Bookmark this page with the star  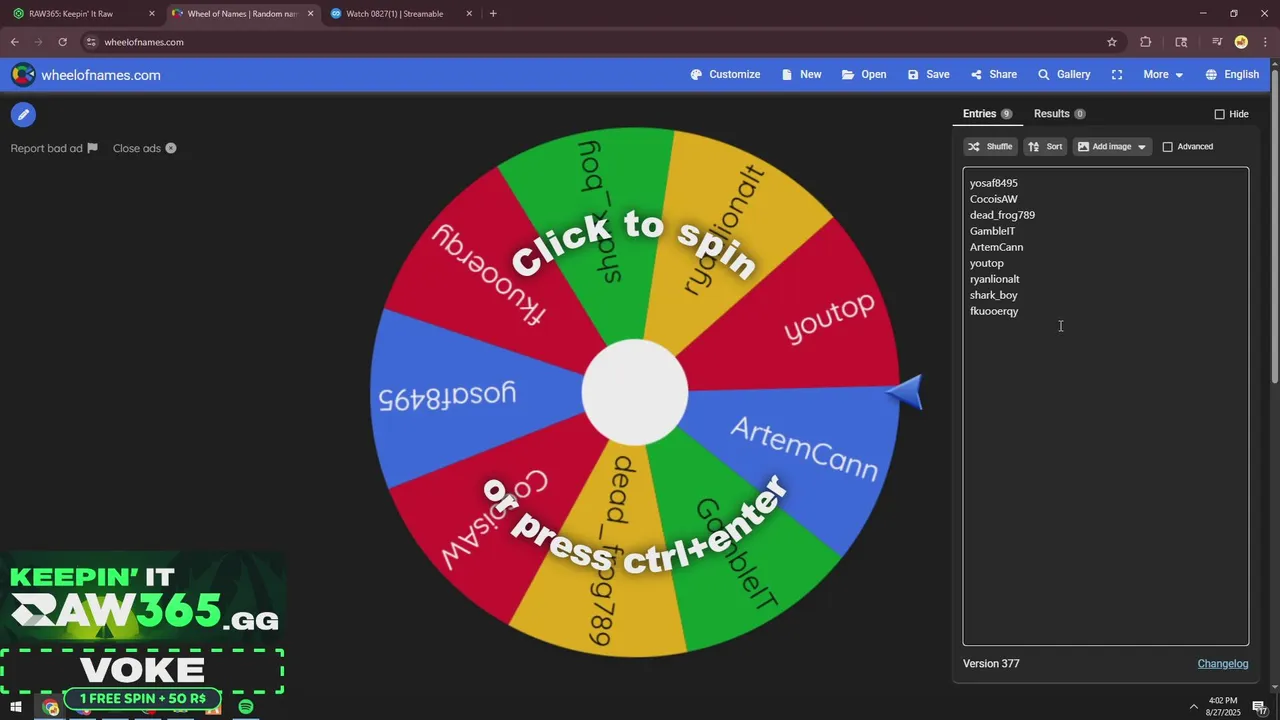1111,42
